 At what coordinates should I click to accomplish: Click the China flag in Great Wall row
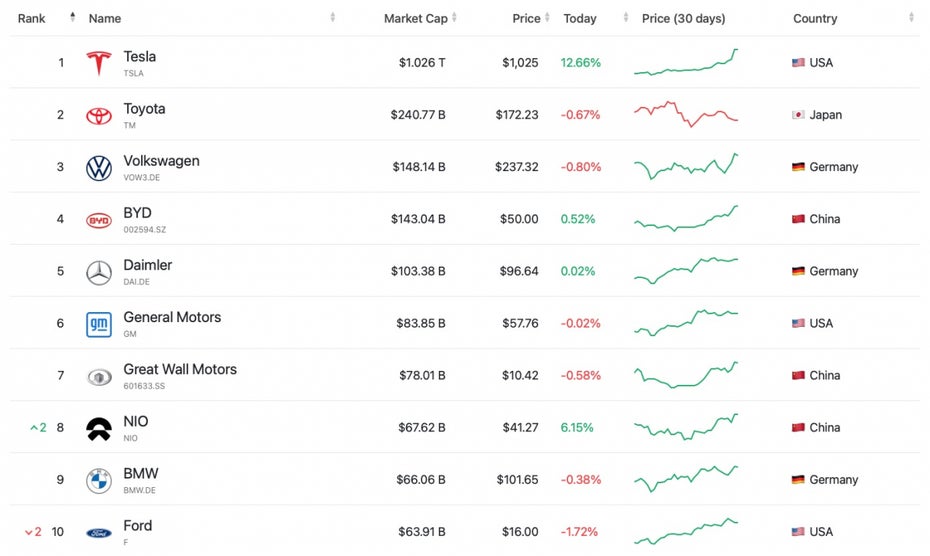pyautogui.click(x=798, y=376)
